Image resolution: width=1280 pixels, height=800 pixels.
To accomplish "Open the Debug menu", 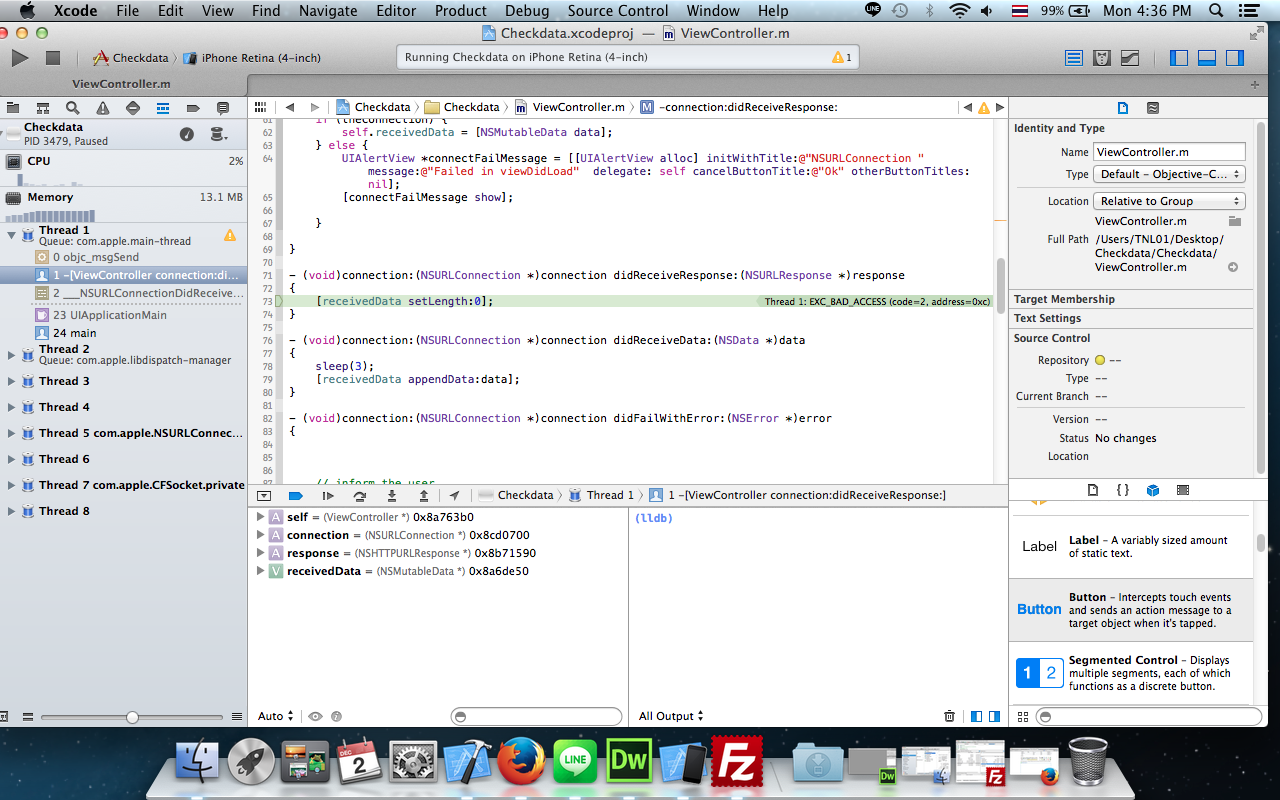I will coord(527,11).
